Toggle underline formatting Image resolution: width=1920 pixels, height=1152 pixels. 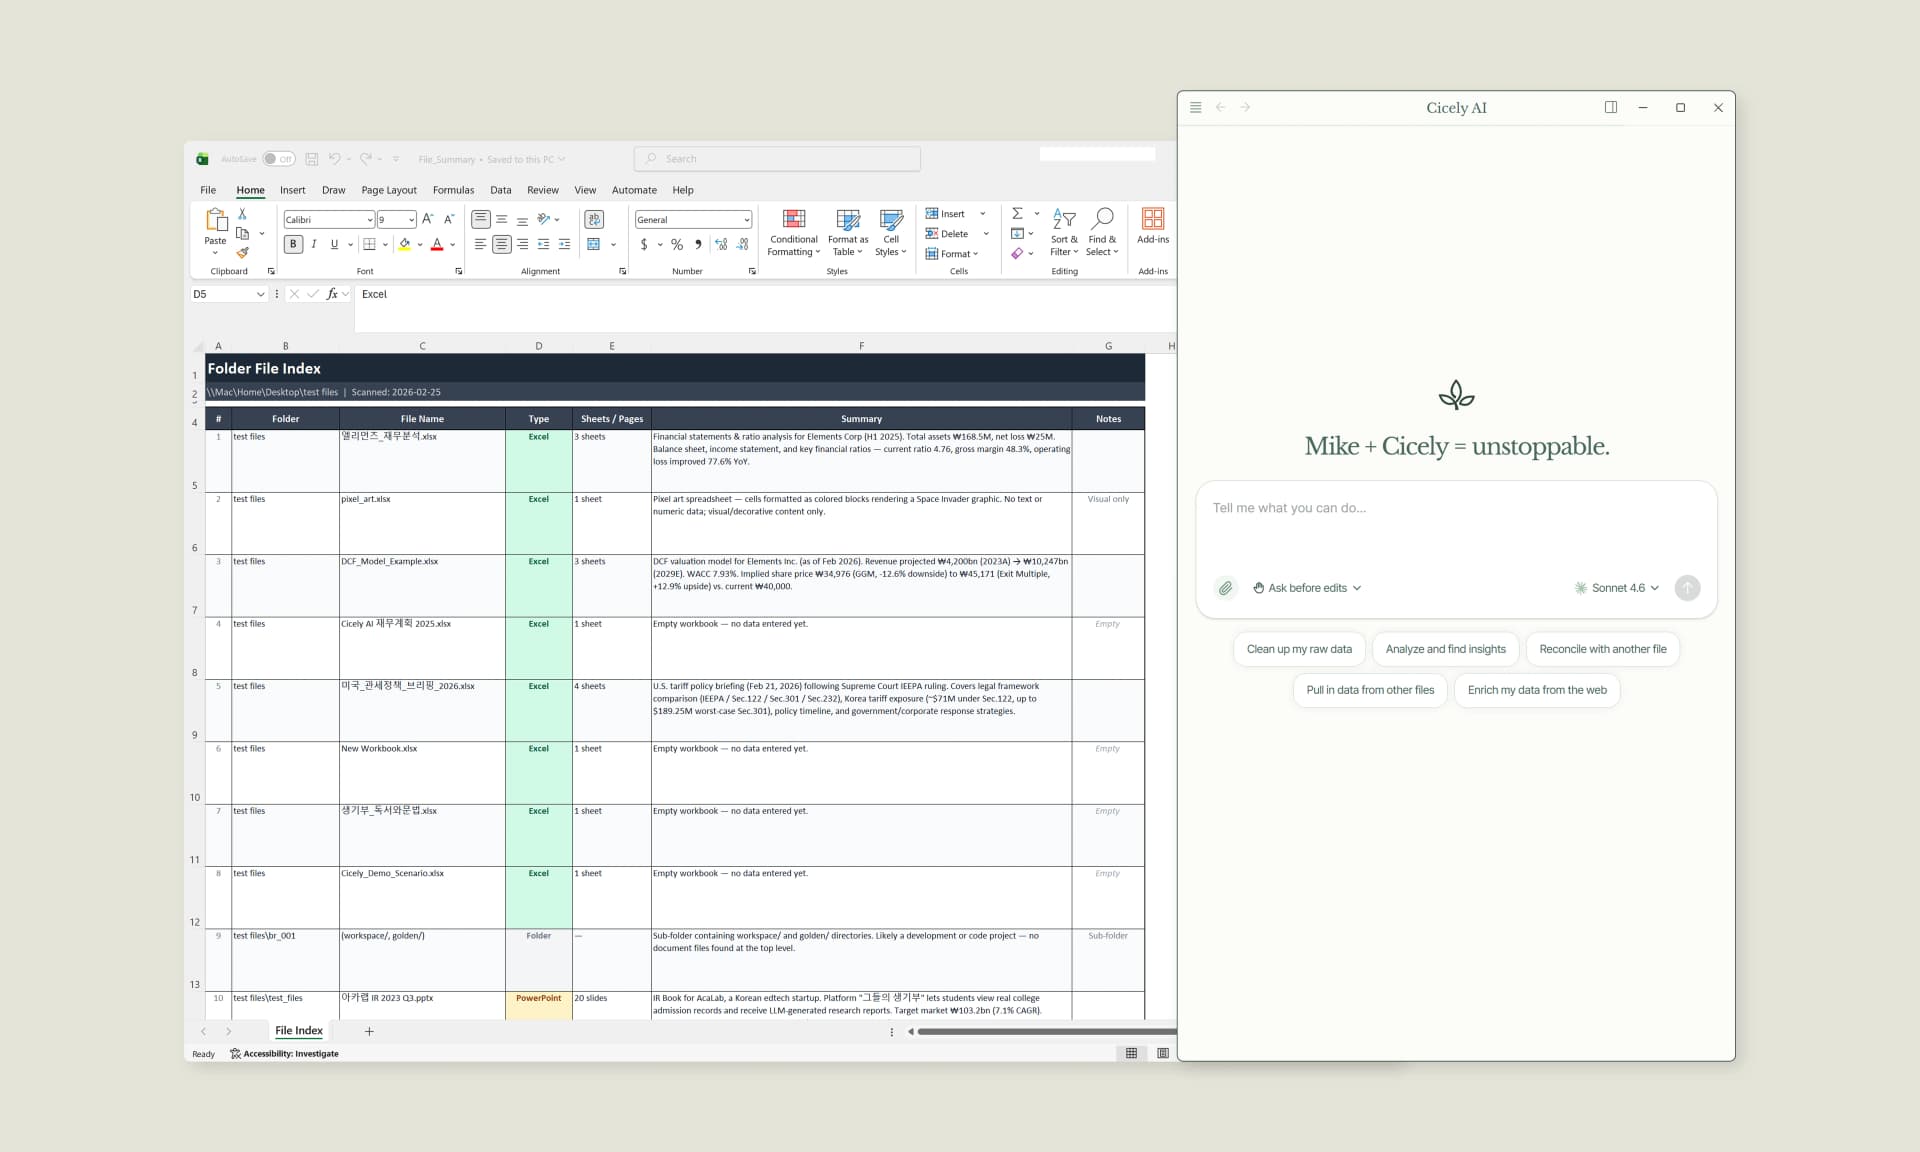point(334,244)
